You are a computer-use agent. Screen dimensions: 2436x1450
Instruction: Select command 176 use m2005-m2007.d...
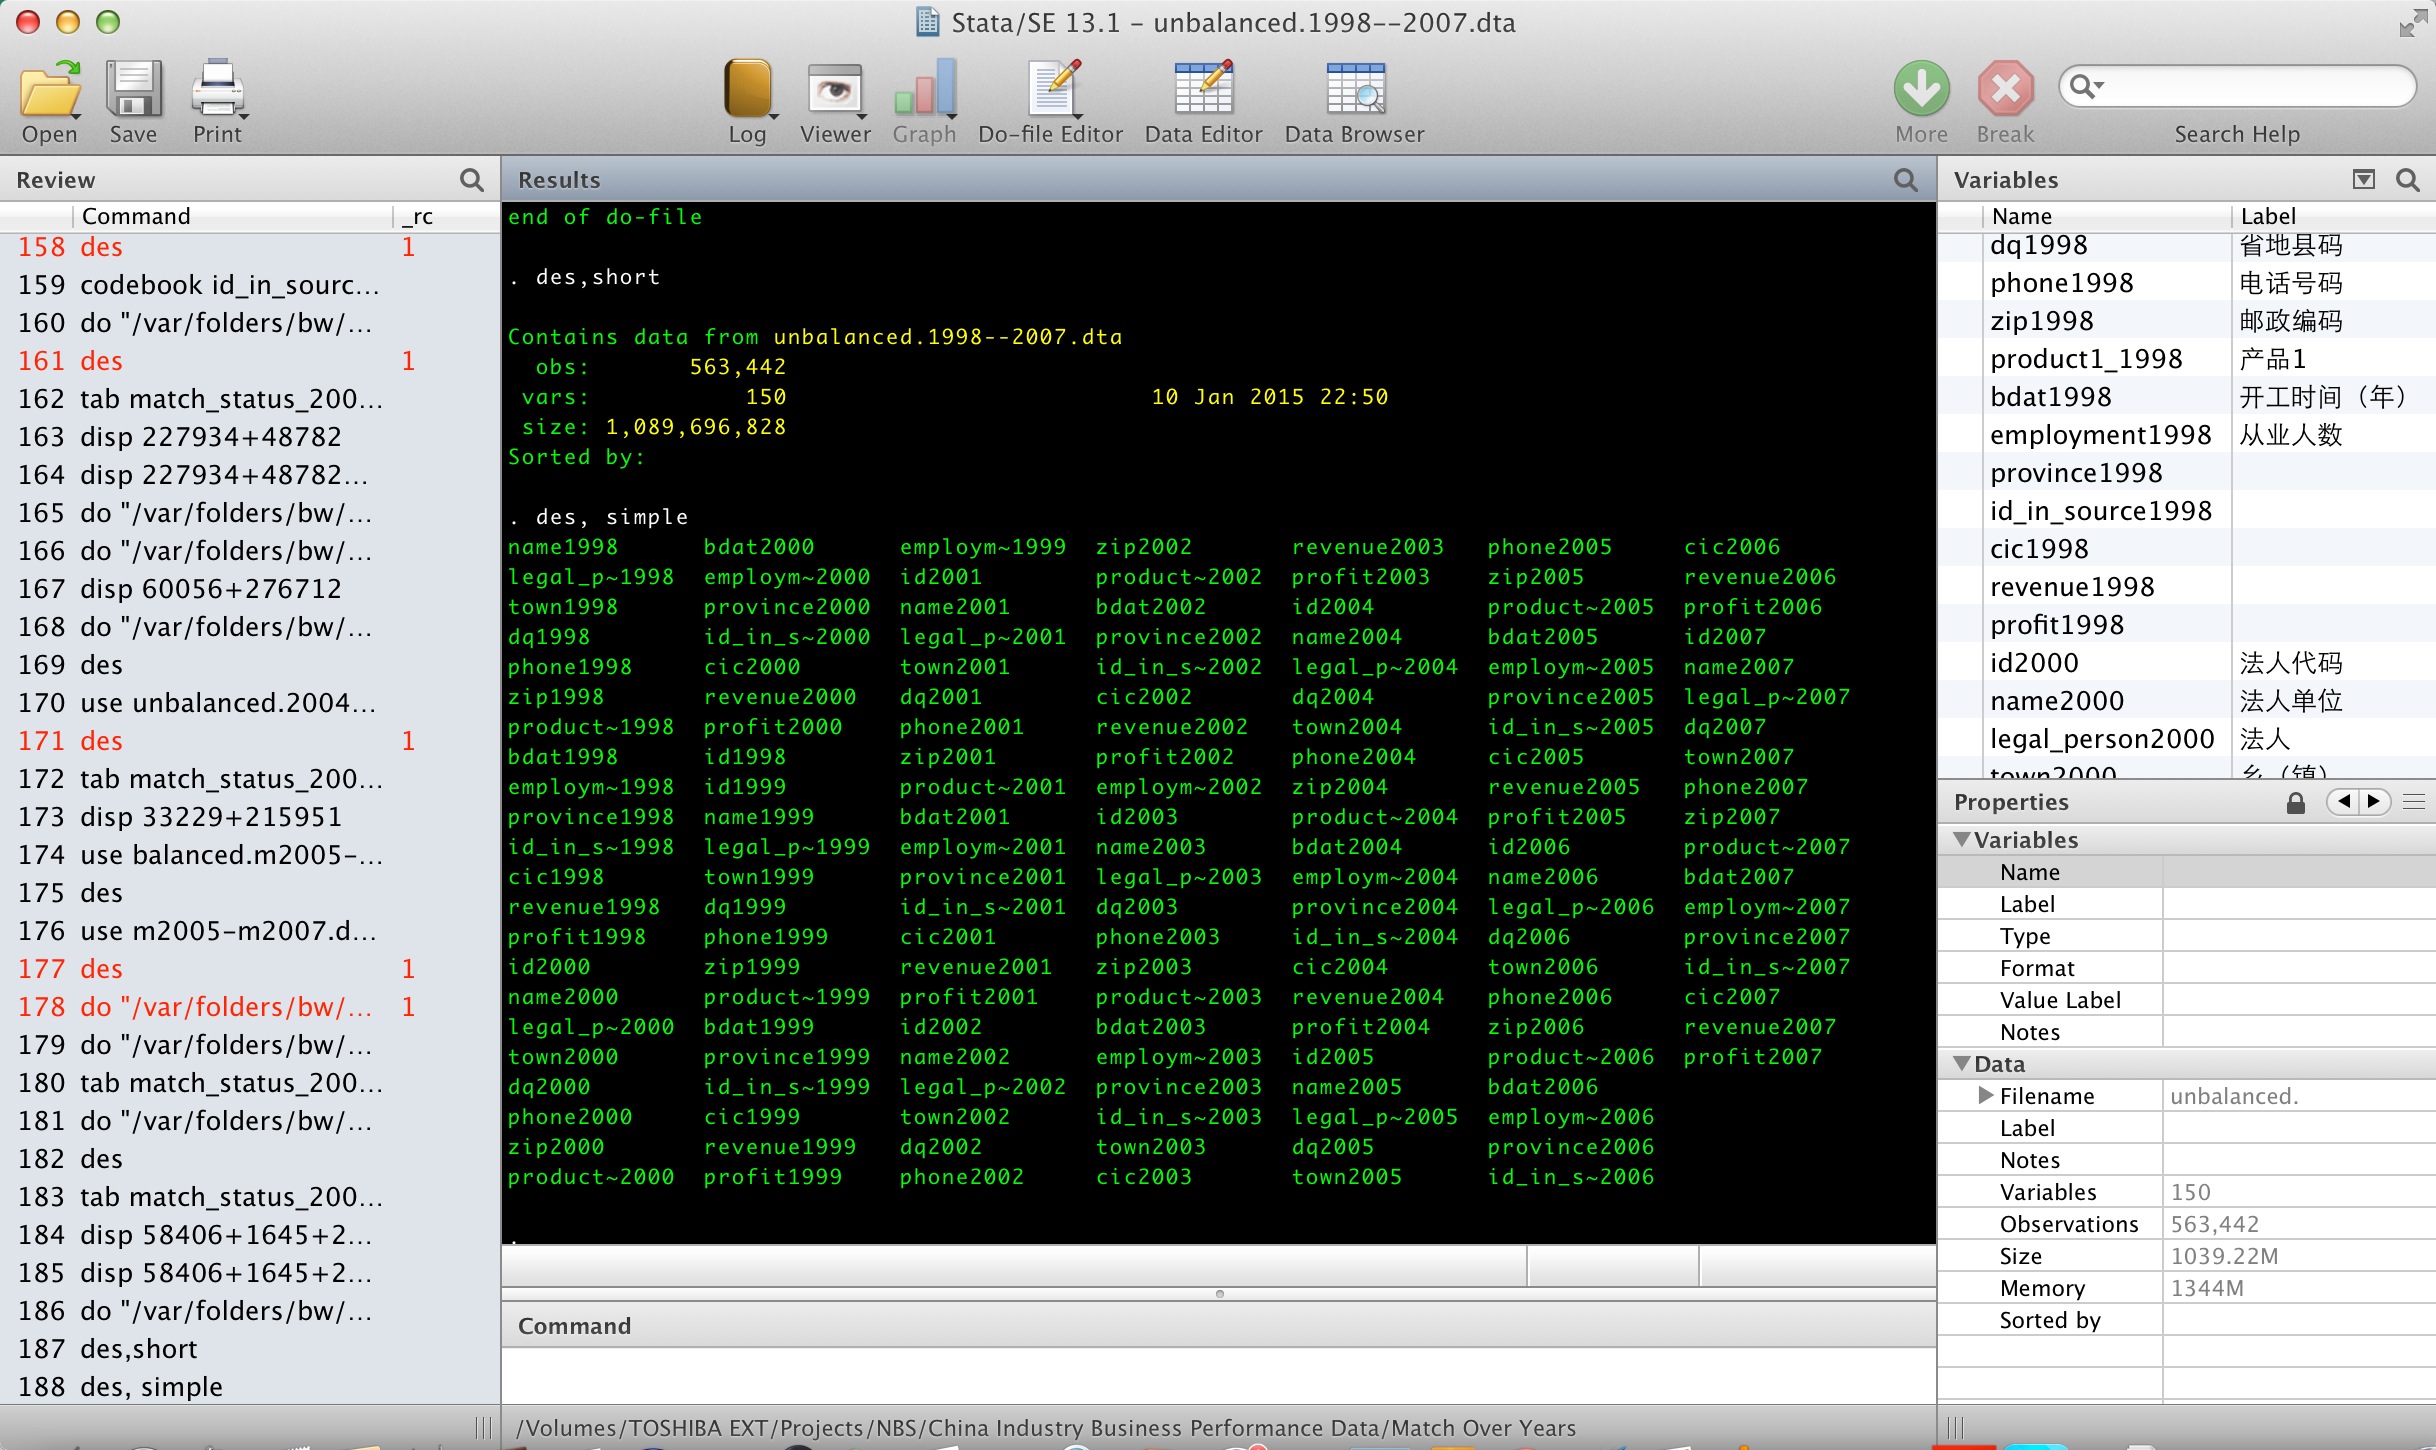coord(249,931)
